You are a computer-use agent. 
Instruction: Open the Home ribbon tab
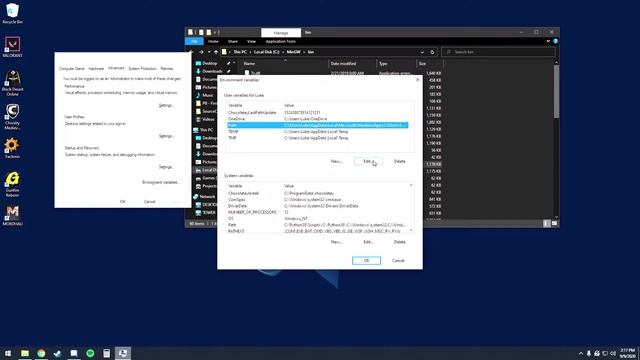pos(213,41)
